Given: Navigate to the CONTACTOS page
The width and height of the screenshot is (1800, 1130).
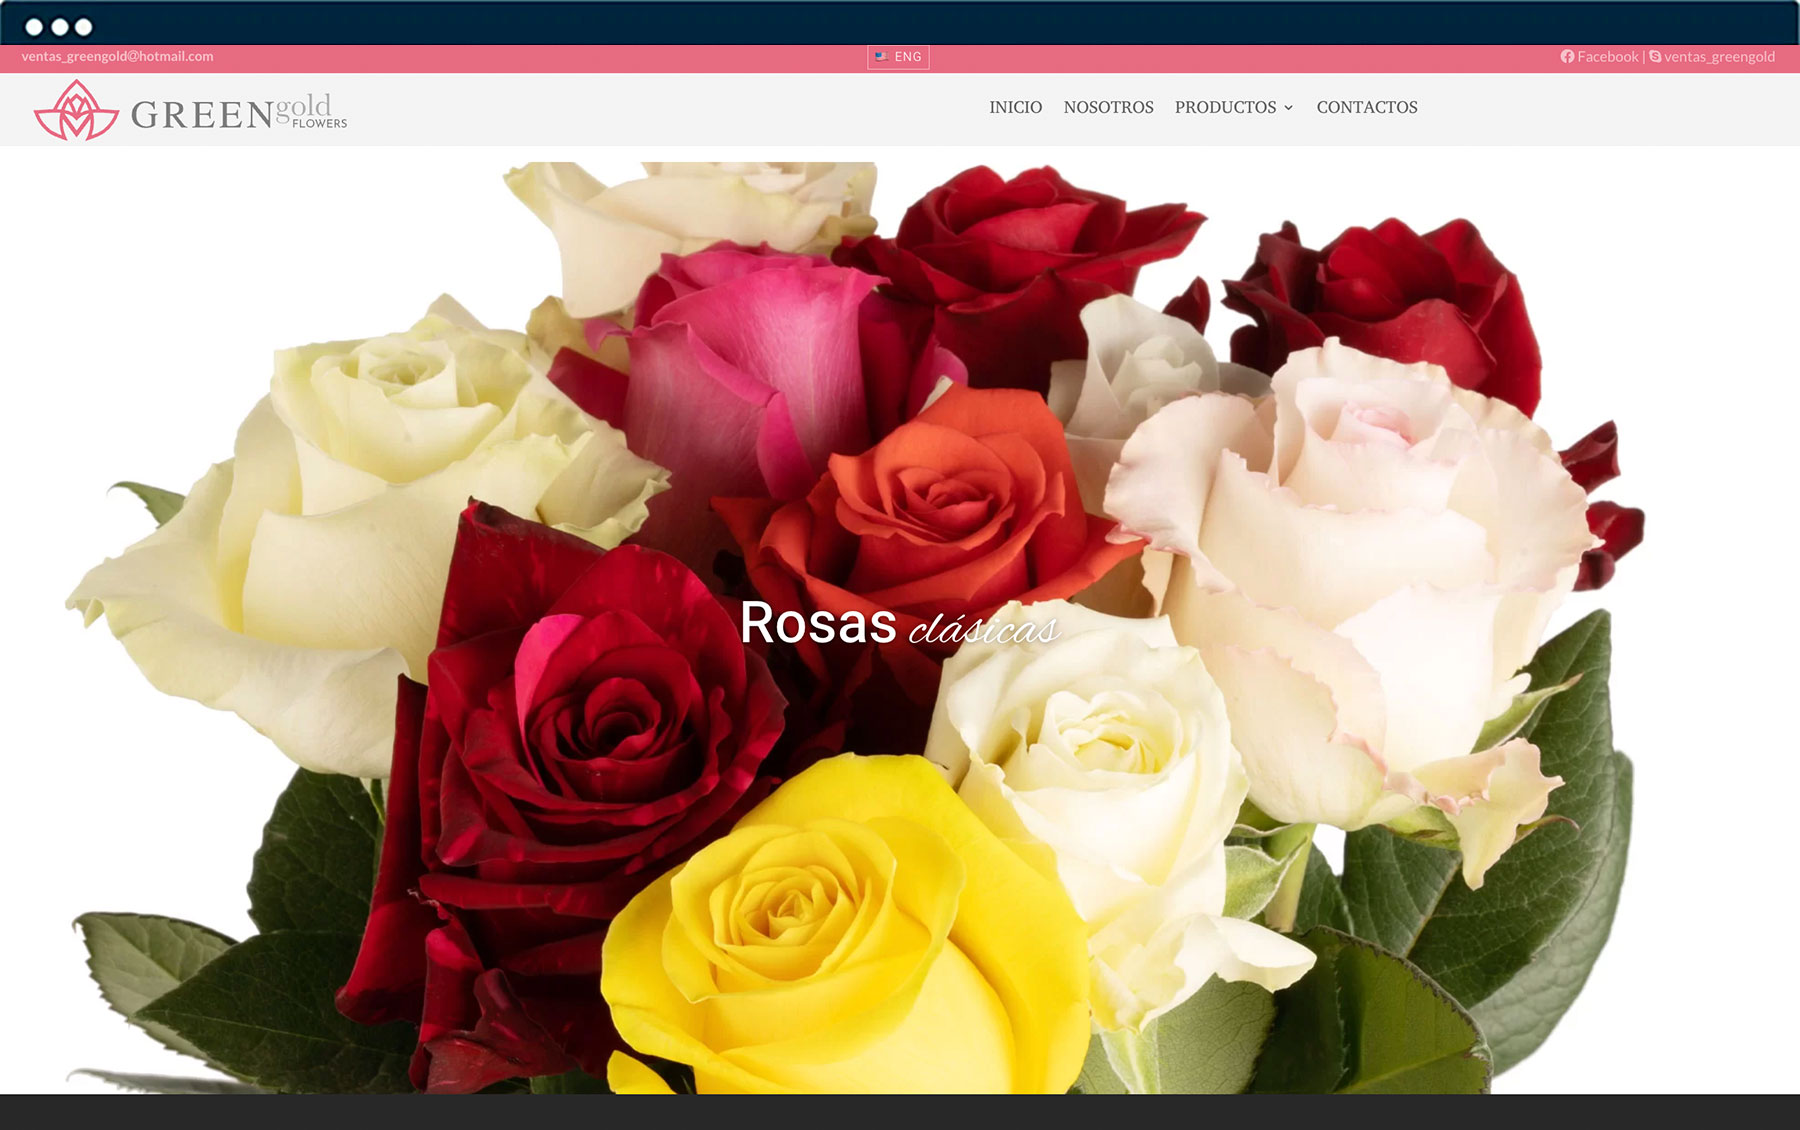Looking at the screenshot, I should (1367, 107).
